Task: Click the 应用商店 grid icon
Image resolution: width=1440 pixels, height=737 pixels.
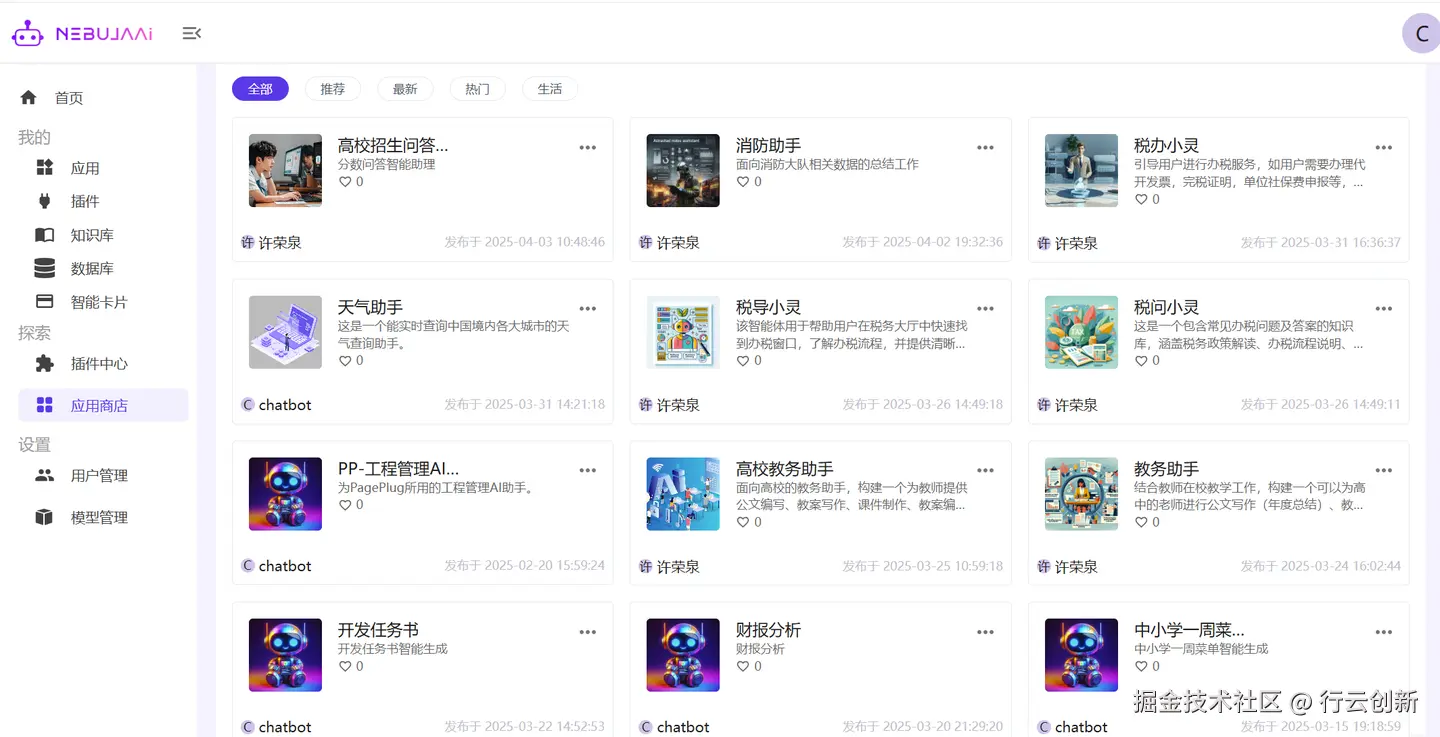Action: [44, 405]
